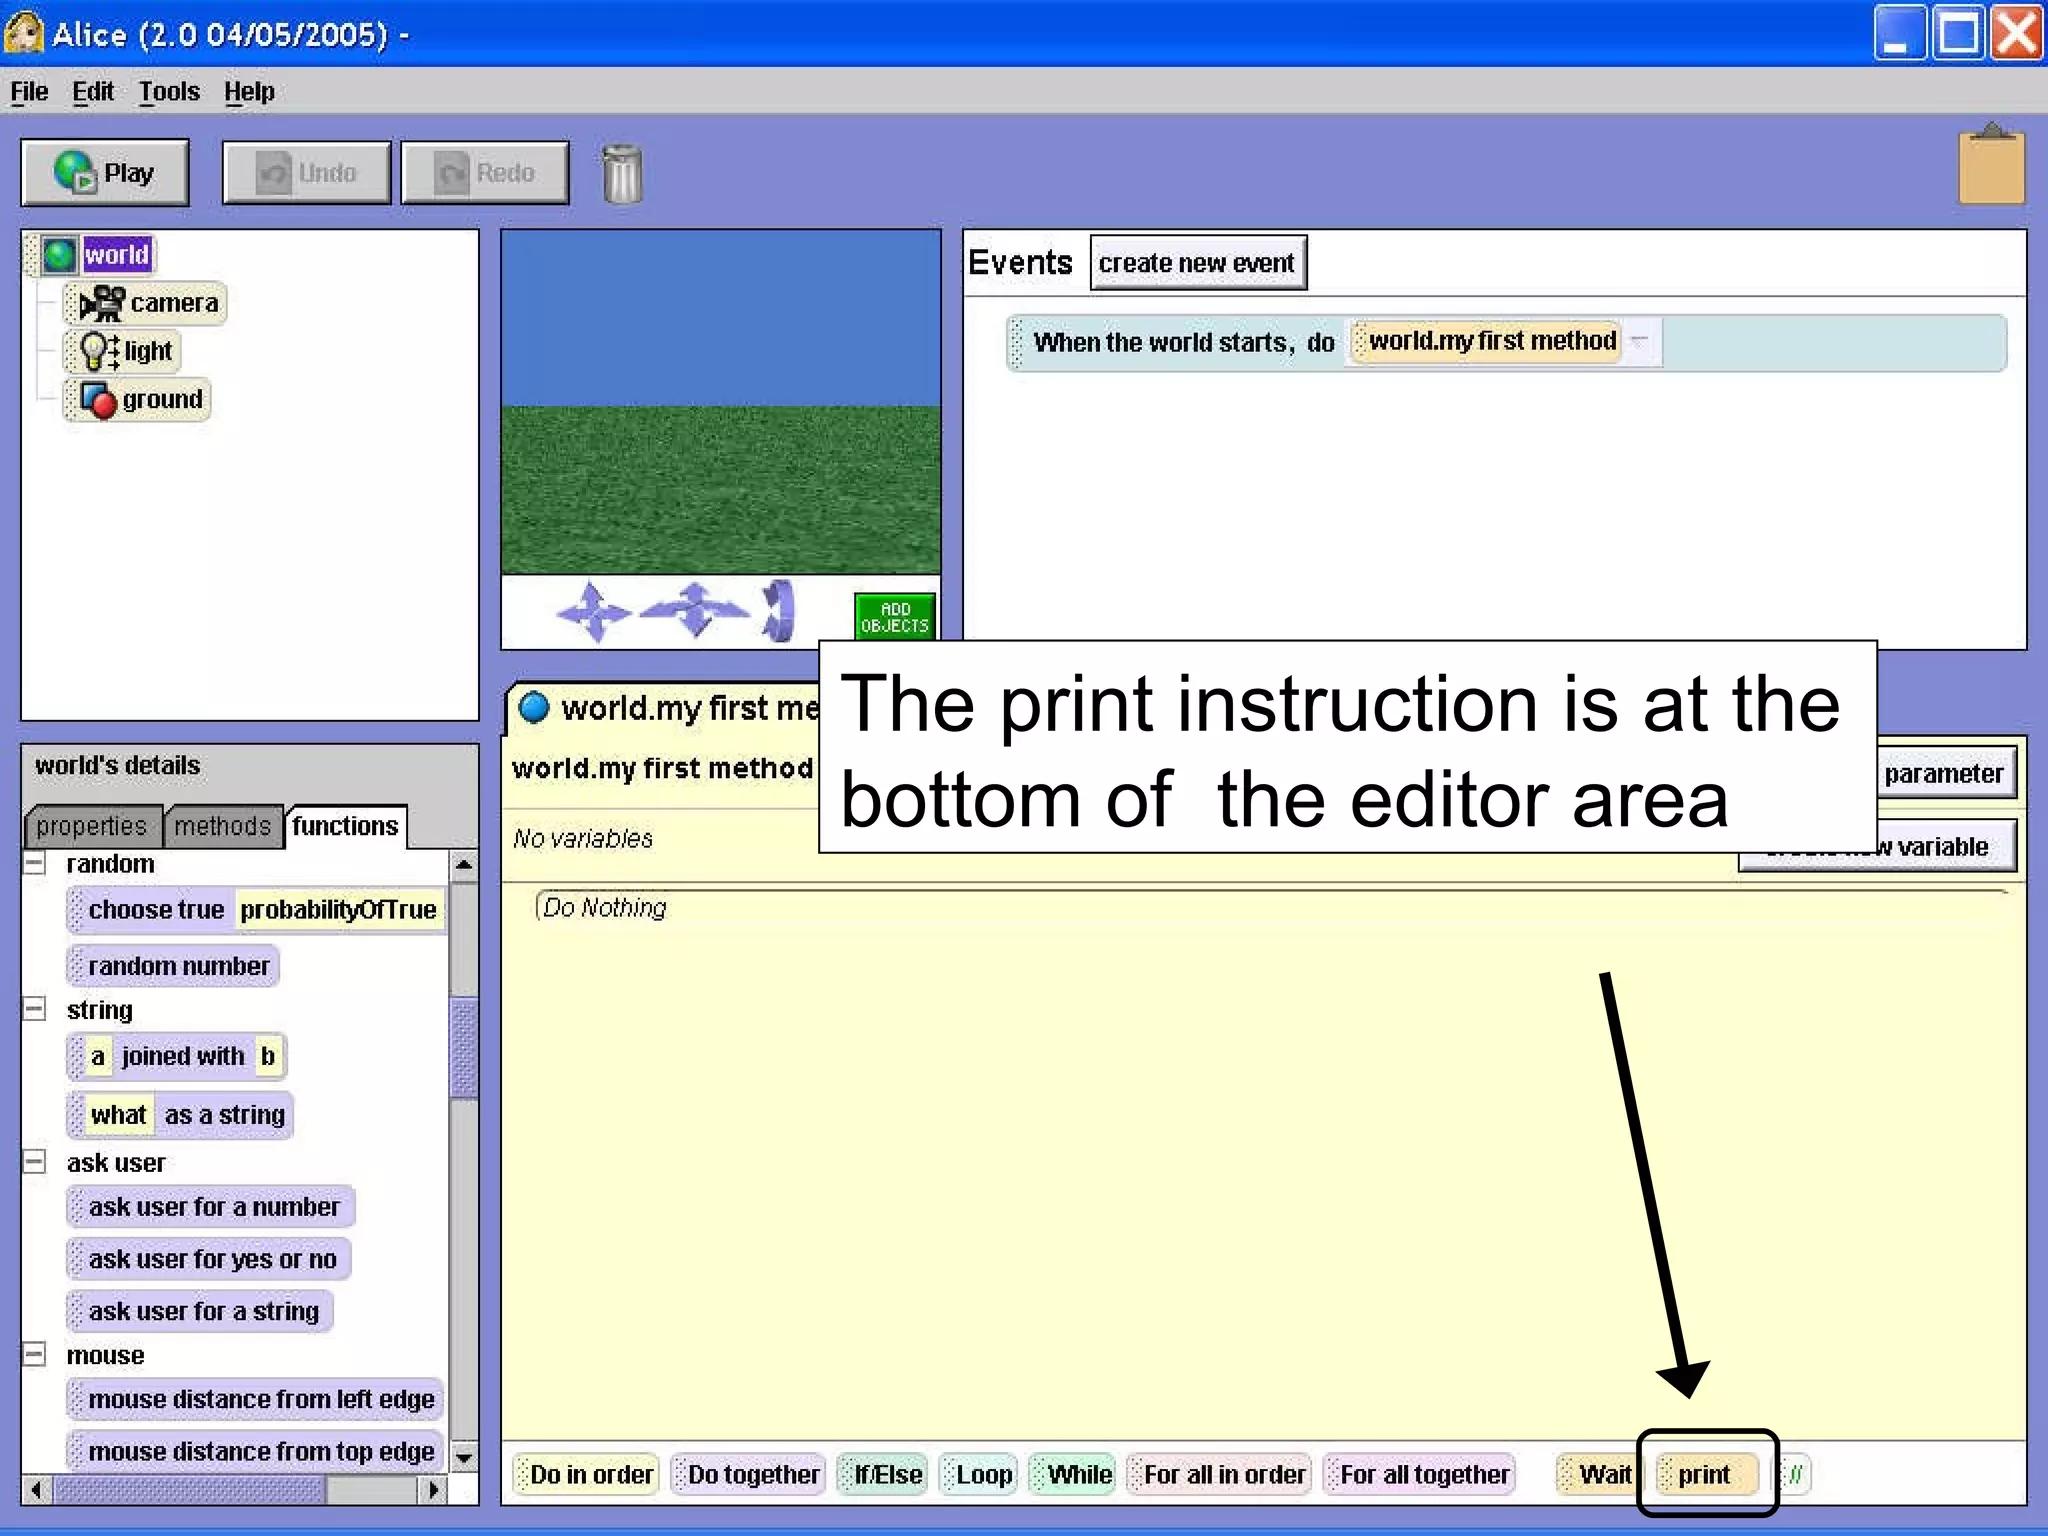This screenshot has width=2048, height=1536.
Task: Select the Do together tile
Action: (748, 1474)
